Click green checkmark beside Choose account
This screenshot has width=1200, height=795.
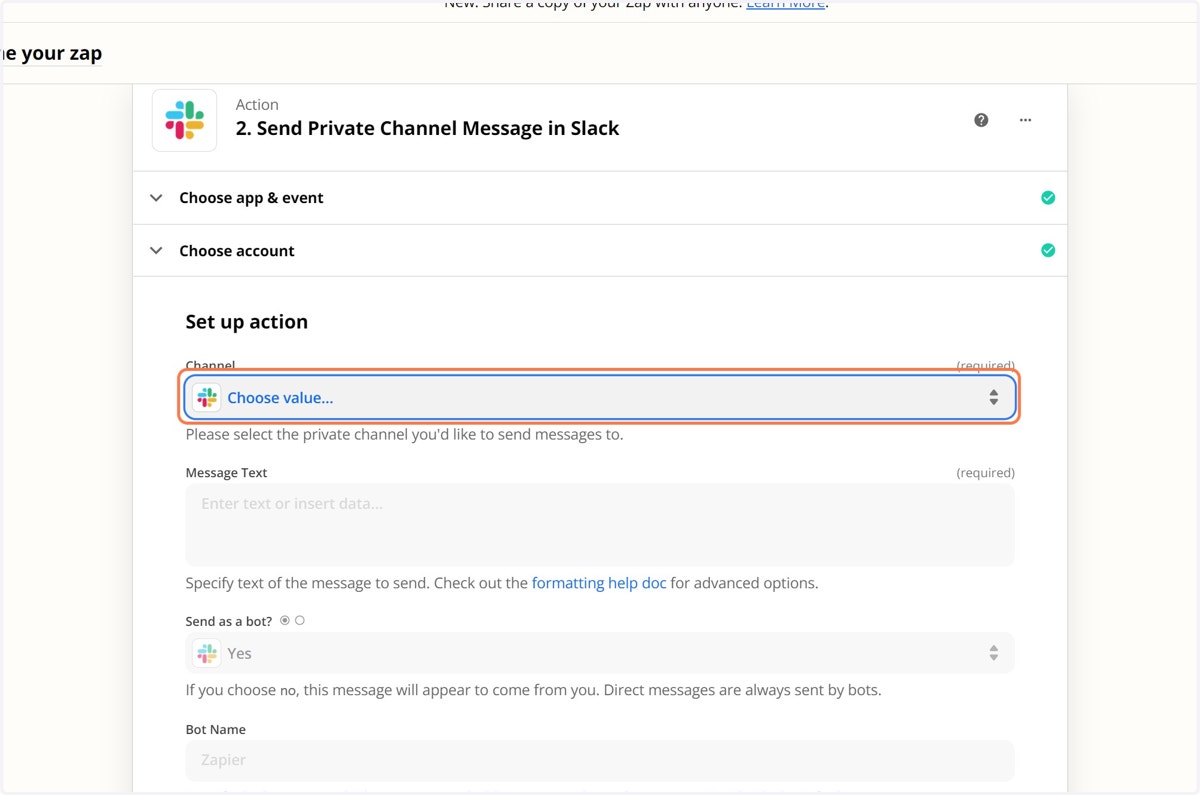point(1048,250)
